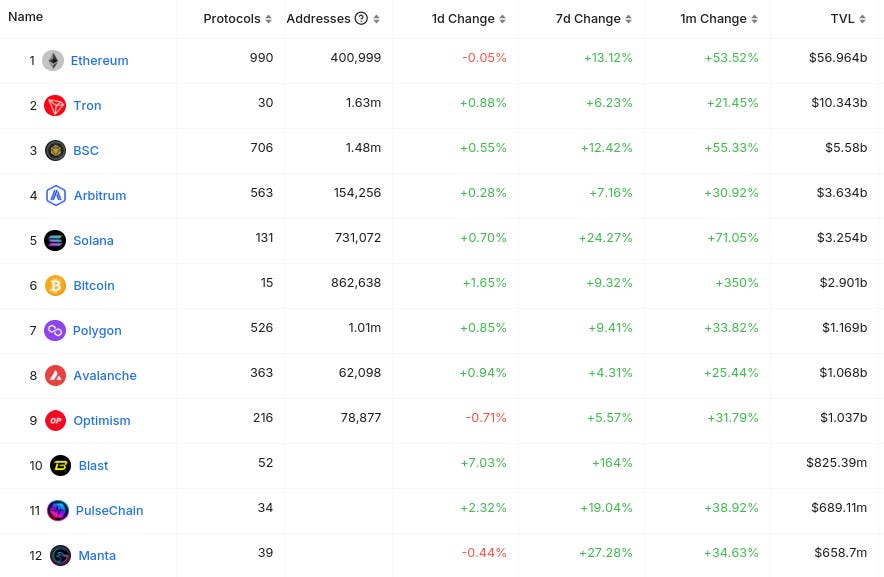The height and width of the screenshot is (577, 884).
Task: Select Blast 1d change +7.03%
Action: point(483,463)
